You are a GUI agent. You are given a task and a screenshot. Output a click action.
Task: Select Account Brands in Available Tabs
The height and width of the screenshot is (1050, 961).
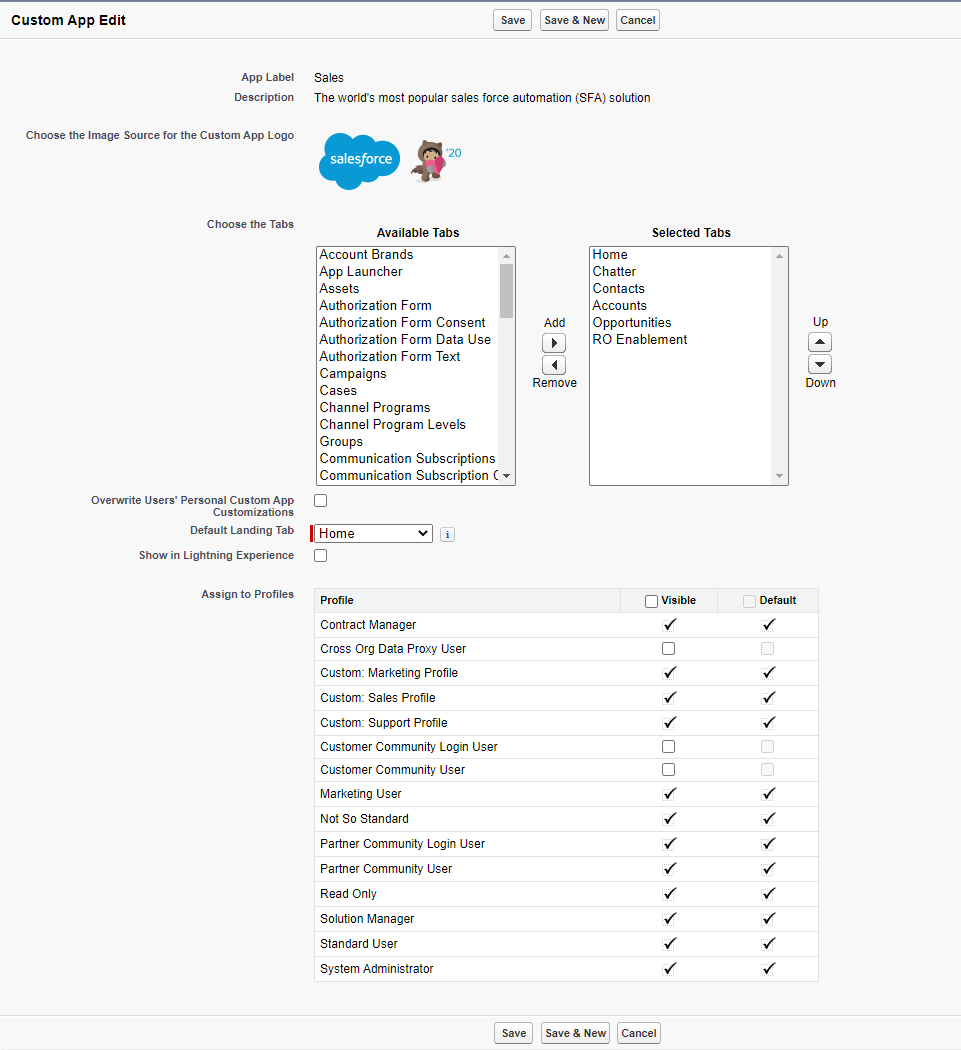tap(407, 254)
